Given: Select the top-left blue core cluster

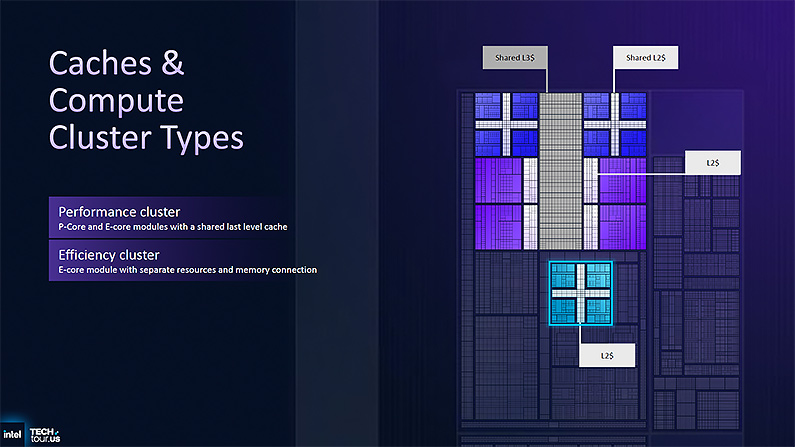Looking at the screenshot, I should (x=506, y=123).
